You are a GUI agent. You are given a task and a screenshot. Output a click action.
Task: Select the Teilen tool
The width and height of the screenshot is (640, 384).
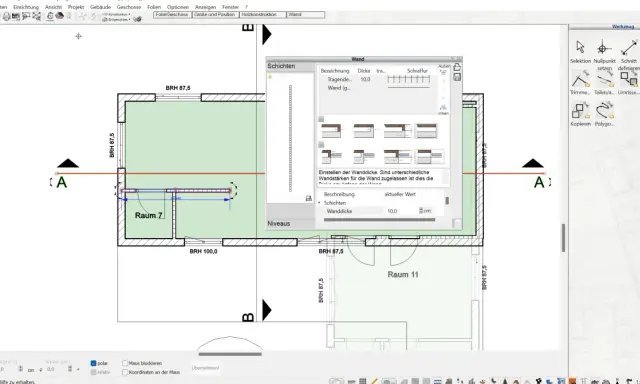604,79
